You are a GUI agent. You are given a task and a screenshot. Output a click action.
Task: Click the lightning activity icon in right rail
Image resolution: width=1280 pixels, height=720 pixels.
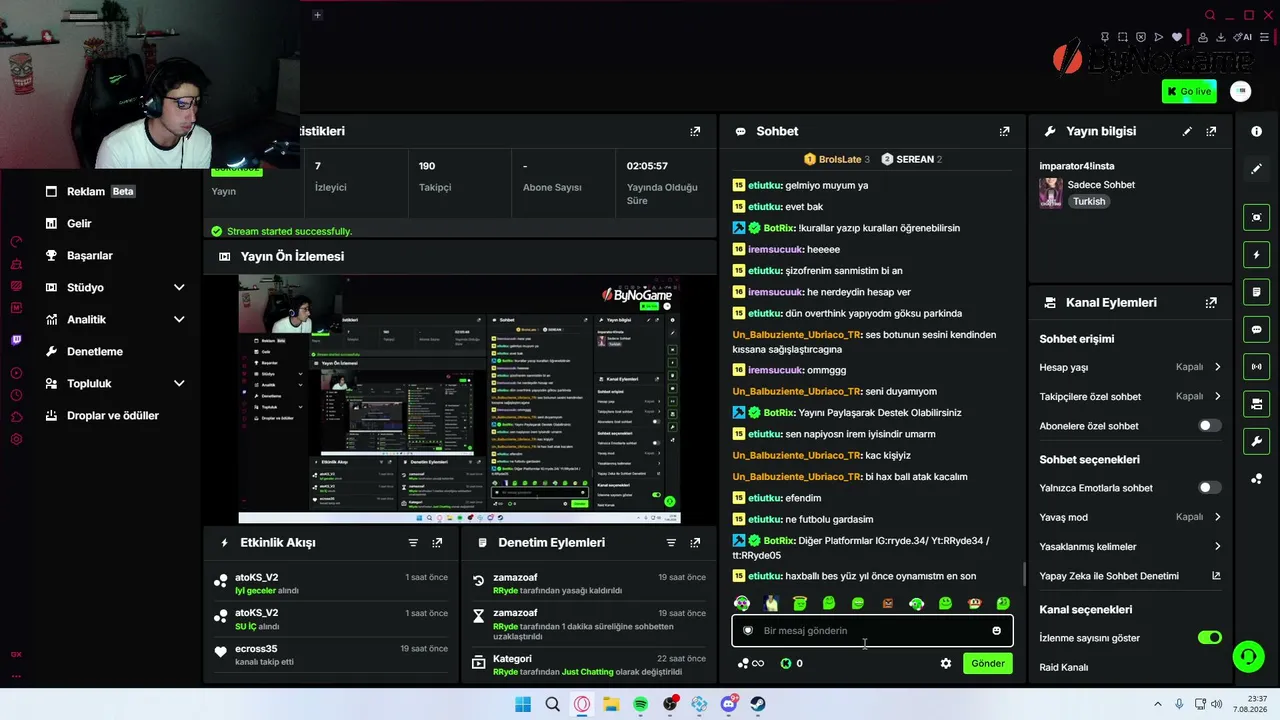click(x=1257, y=255)
